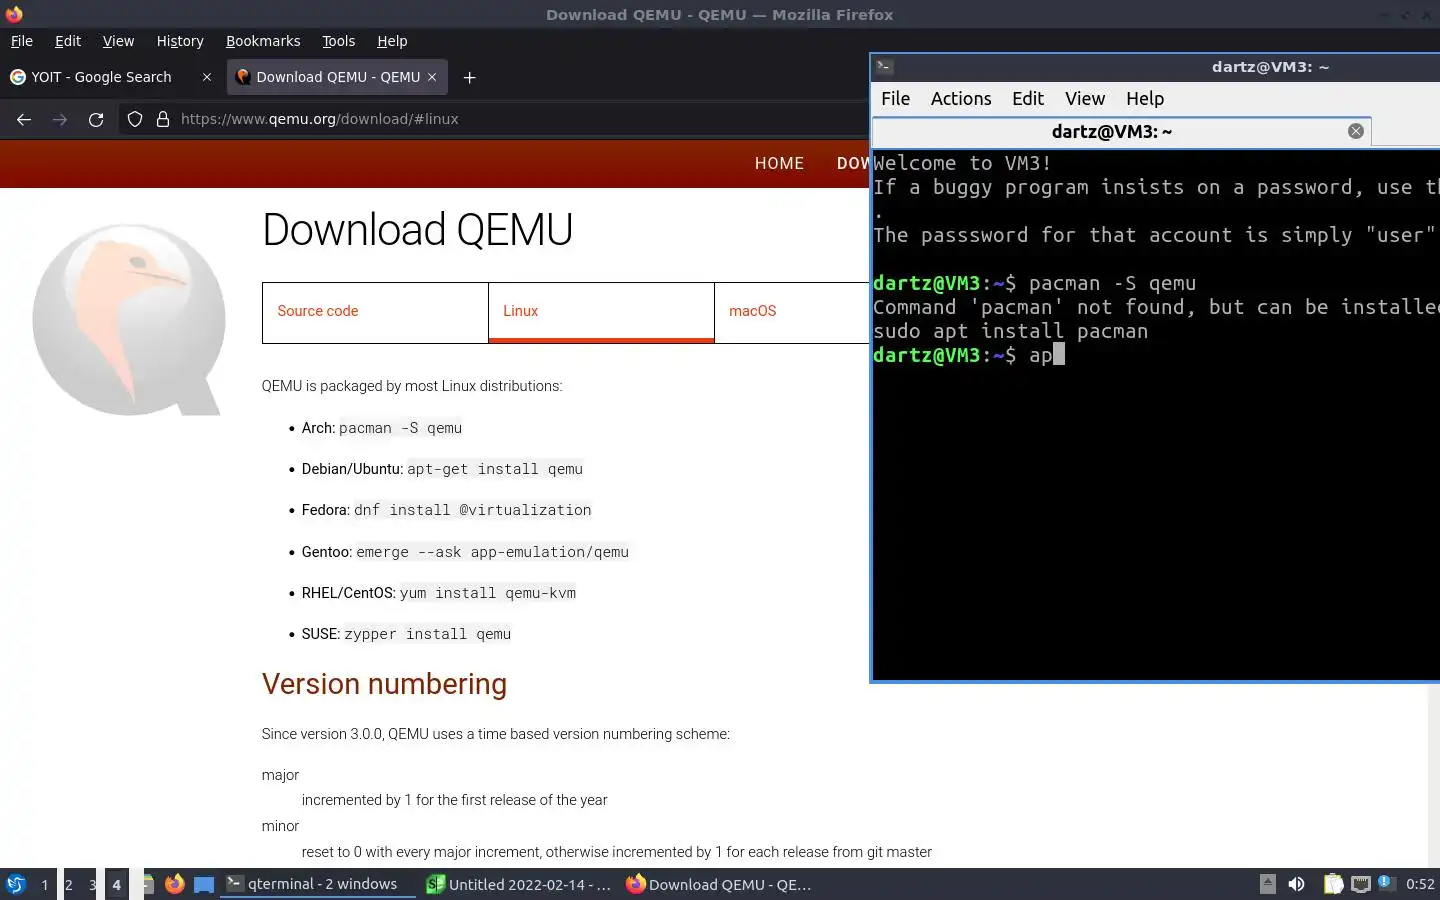This screenshot has width=1440, height=900.
Task: Open the LXQt start menu bird icon
Action: click(15, 884)
